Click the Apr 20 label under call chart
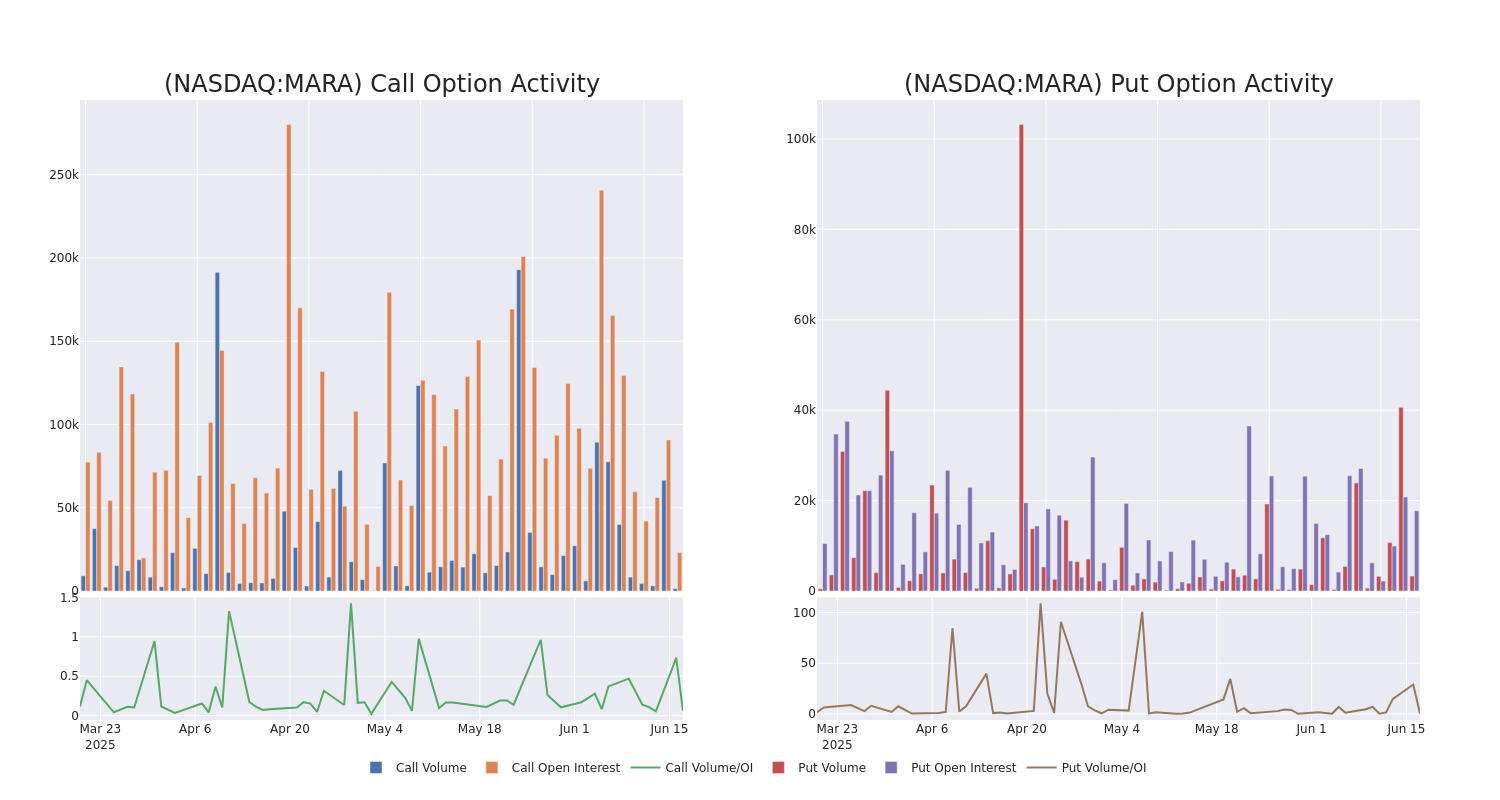 290,729
